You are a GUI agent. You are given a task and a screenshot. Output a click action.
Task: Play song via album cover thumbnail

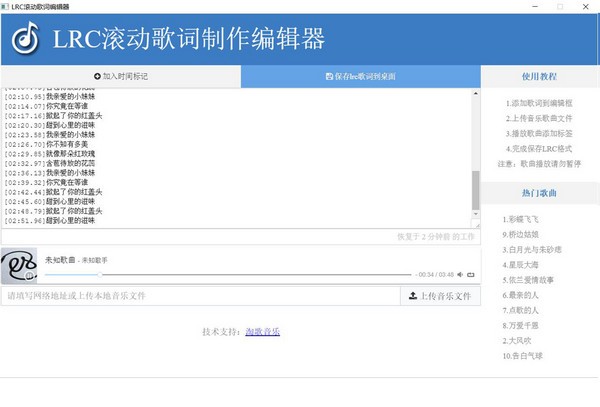tap(19, 265)
